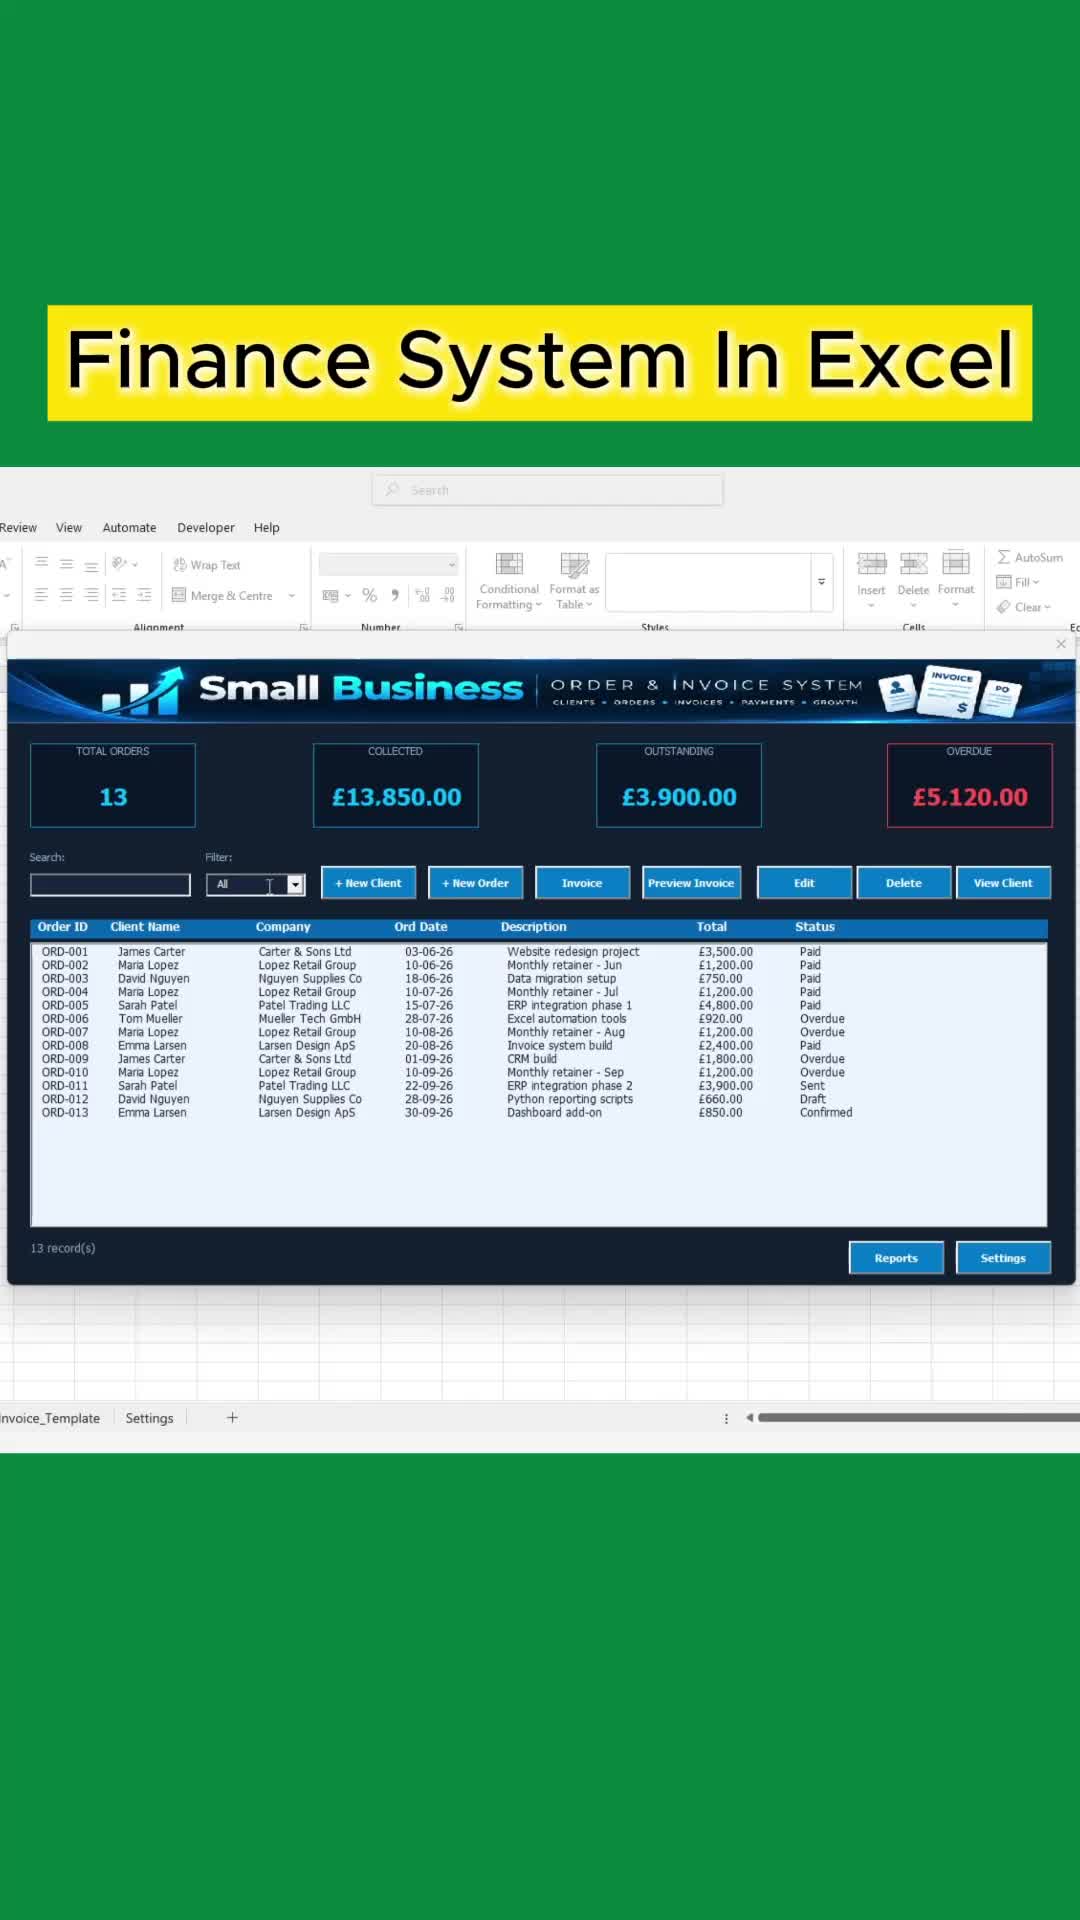Open the Developer ribbon tab
The height and width of the screenshot is (1920, 1080).
pos(206,528)
